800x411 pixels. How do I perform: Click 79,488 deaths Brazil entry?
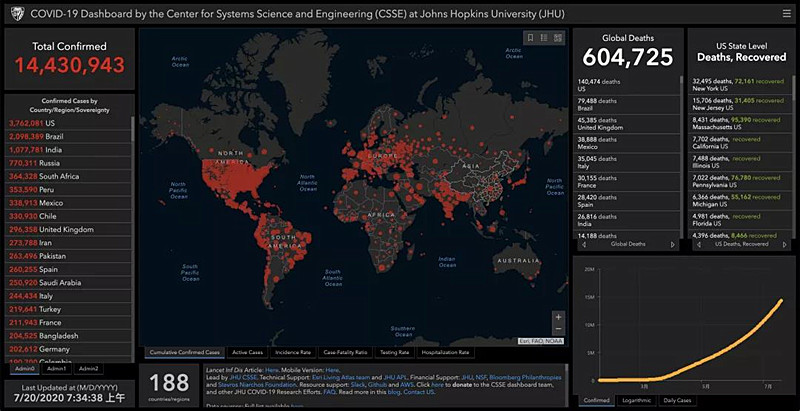628,105
